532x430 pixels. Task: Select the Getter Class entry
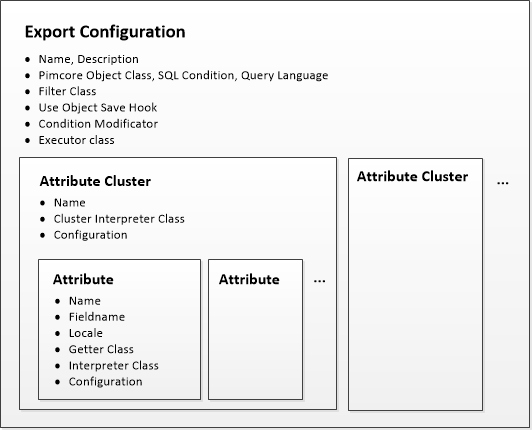(x=101, y=349)
